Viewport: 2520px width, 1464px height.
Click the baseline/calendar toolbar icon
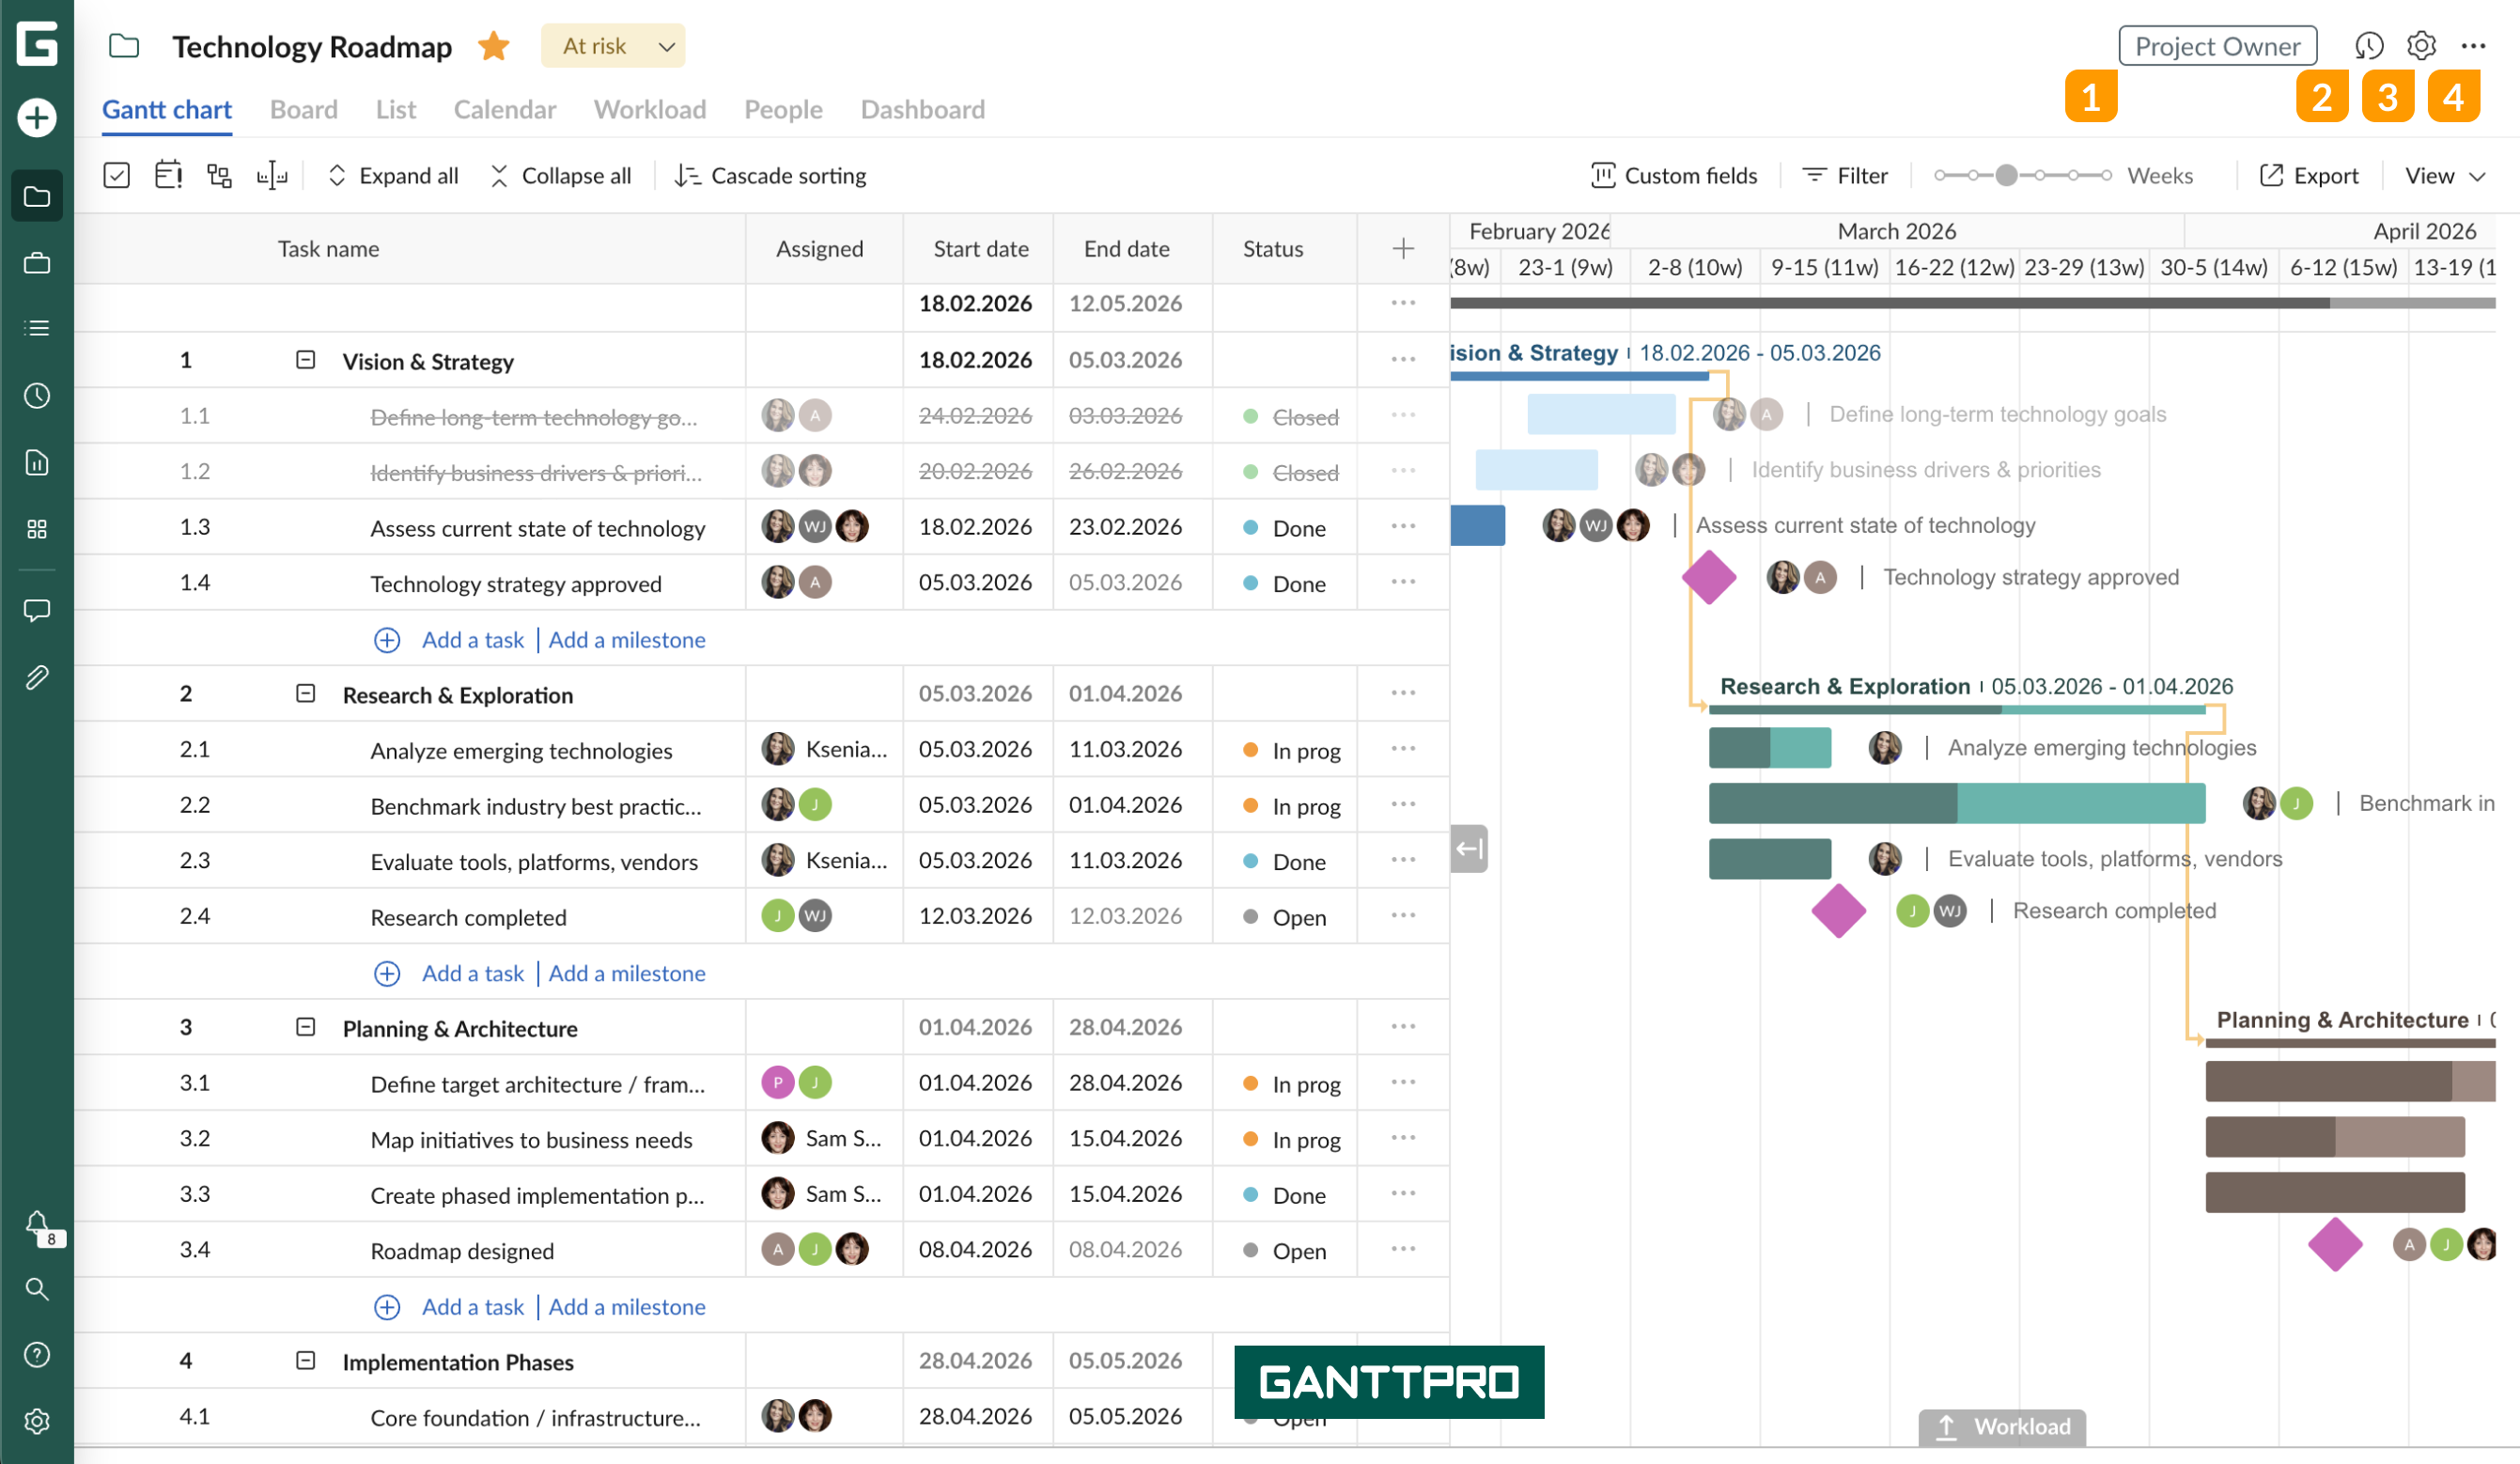168,176
